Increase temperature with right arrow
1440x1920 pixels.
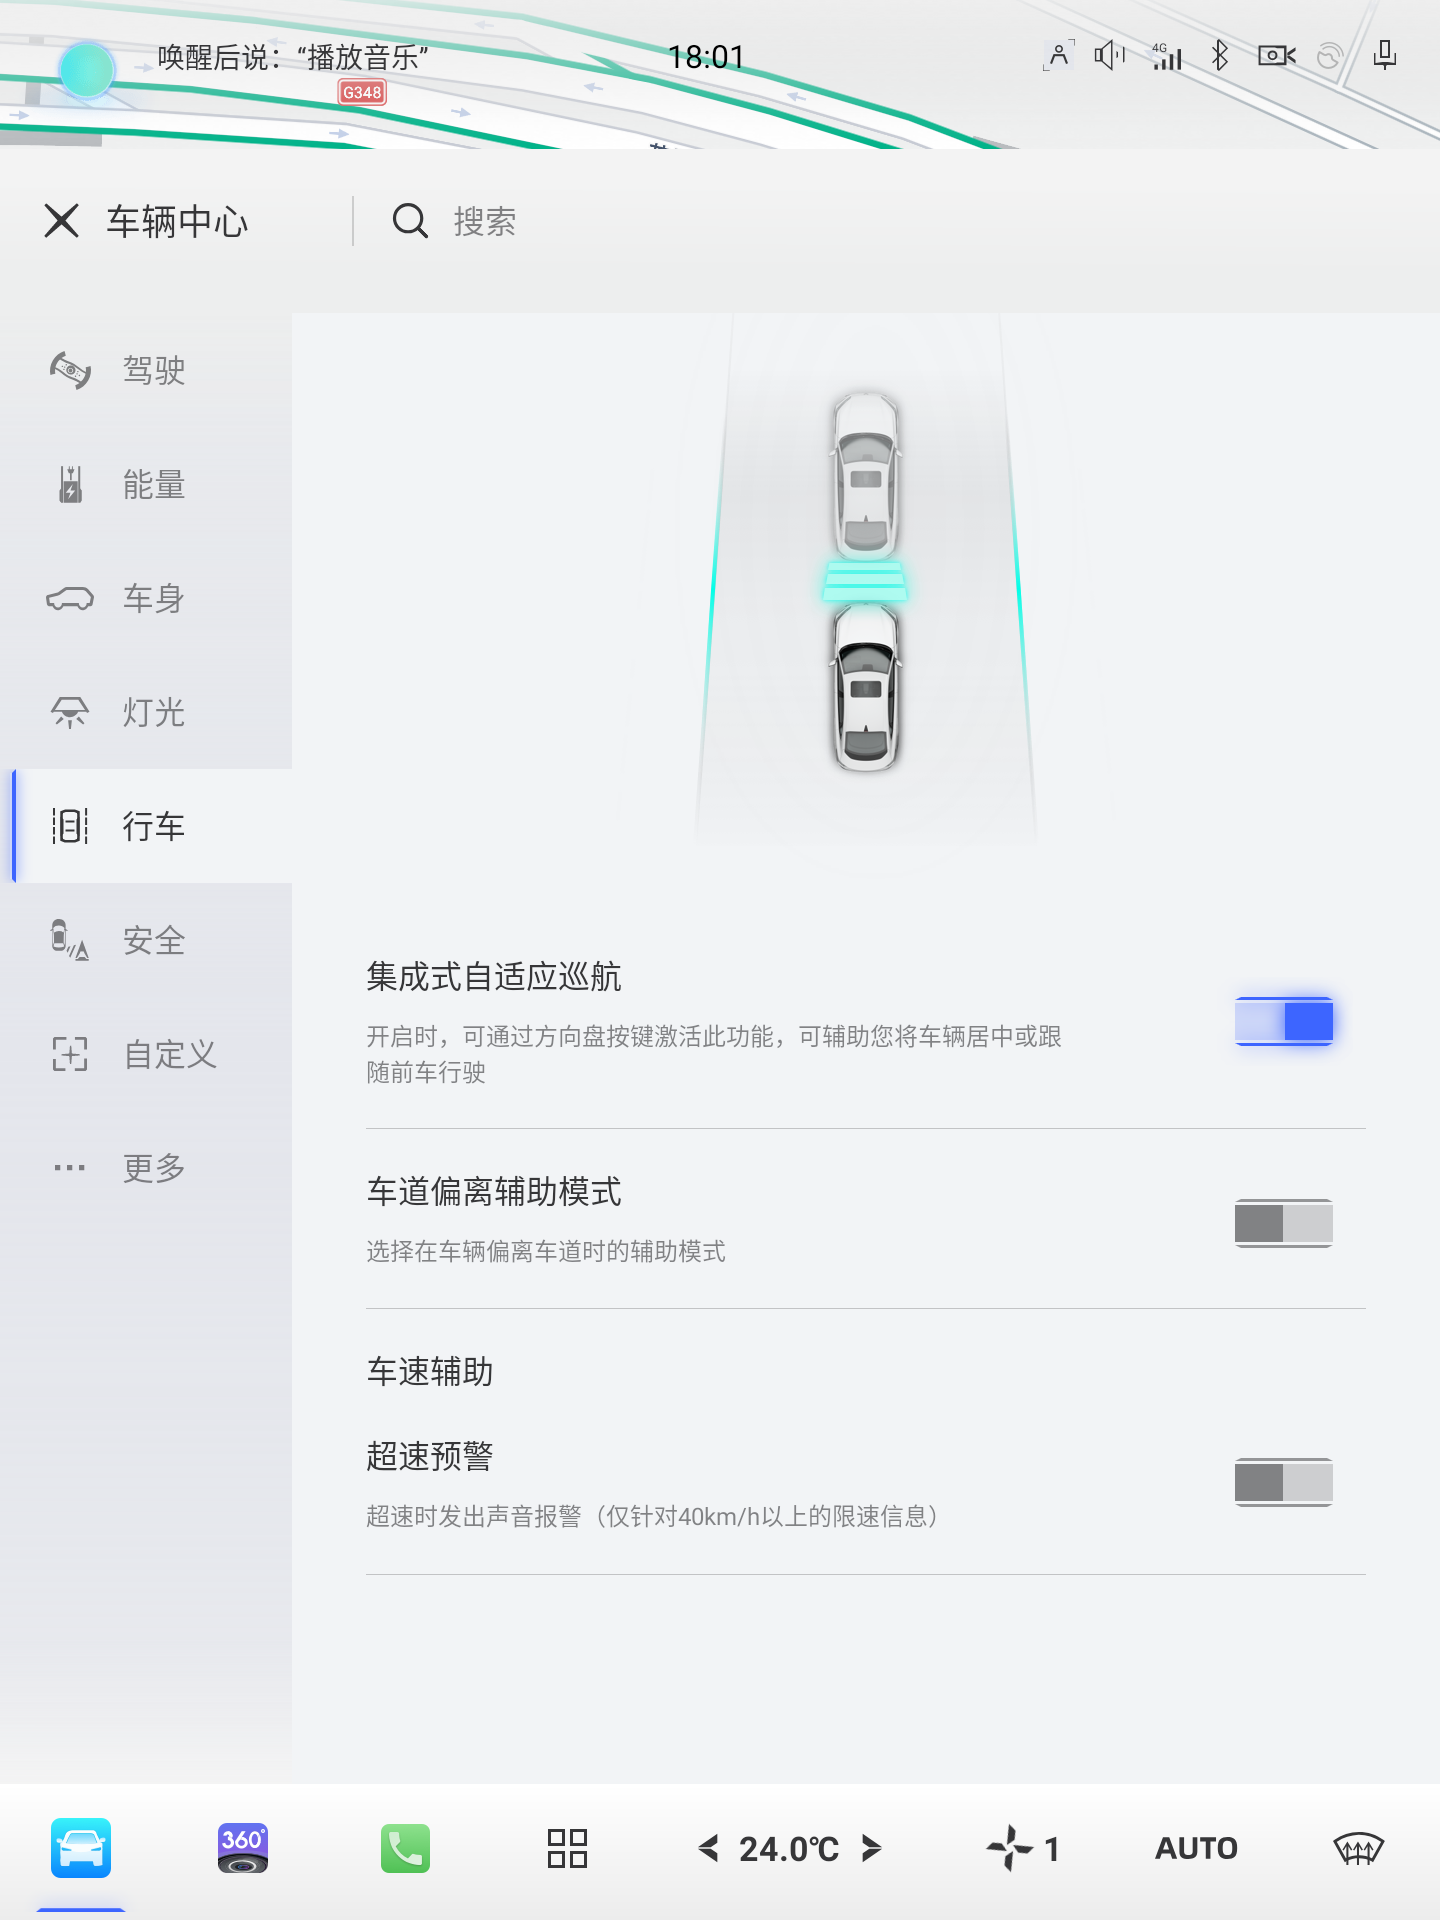pyautogui.click(x=871, y=1848)
